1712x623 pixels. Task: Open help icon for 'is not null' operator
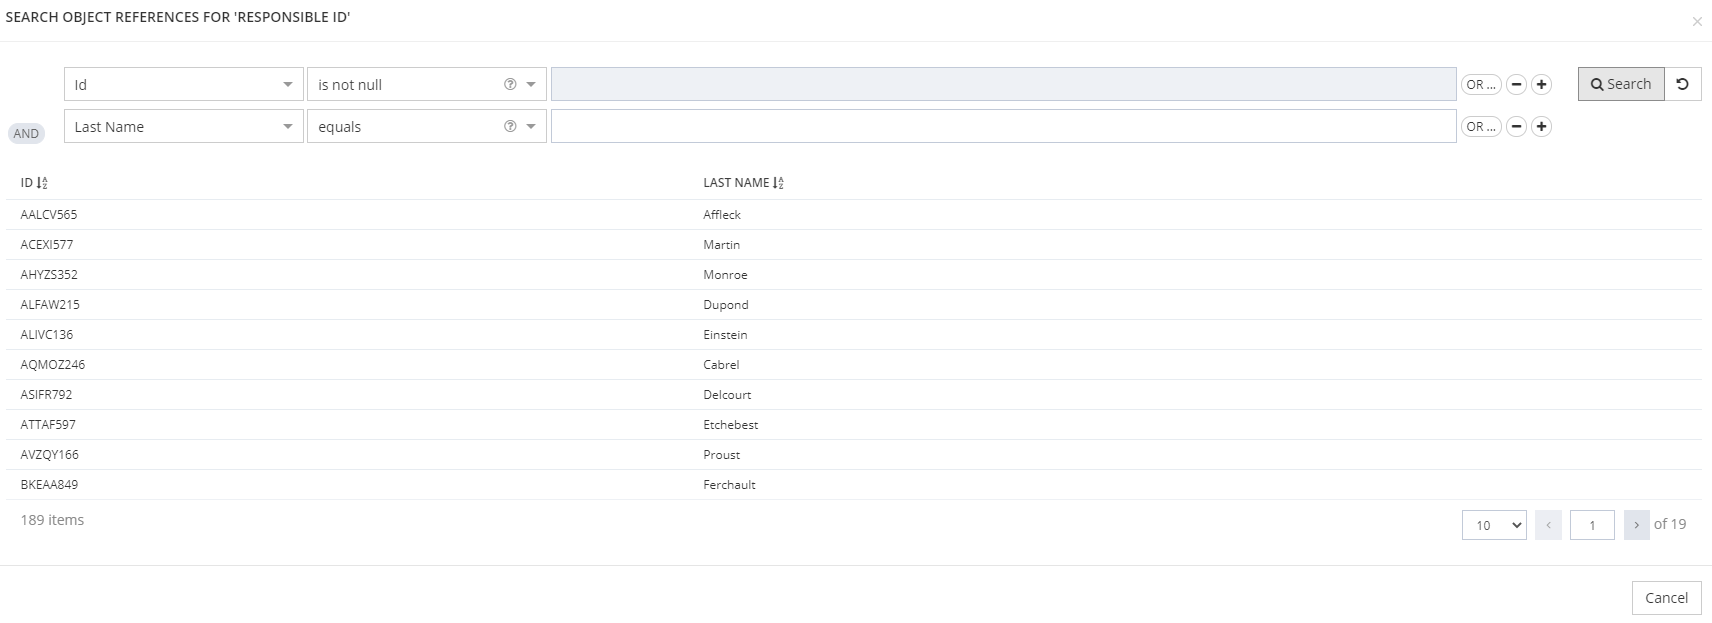coord(510,85)
